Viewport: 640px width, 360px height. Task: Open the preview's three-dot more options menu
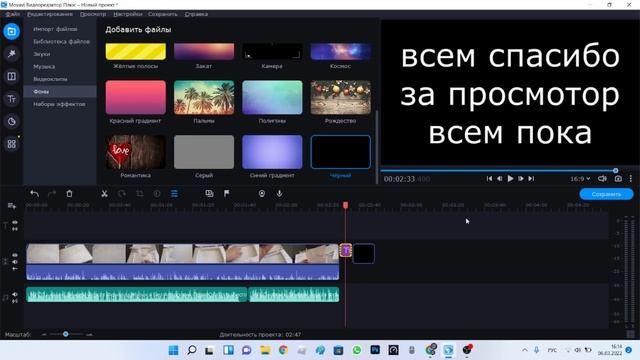[631, 179]
